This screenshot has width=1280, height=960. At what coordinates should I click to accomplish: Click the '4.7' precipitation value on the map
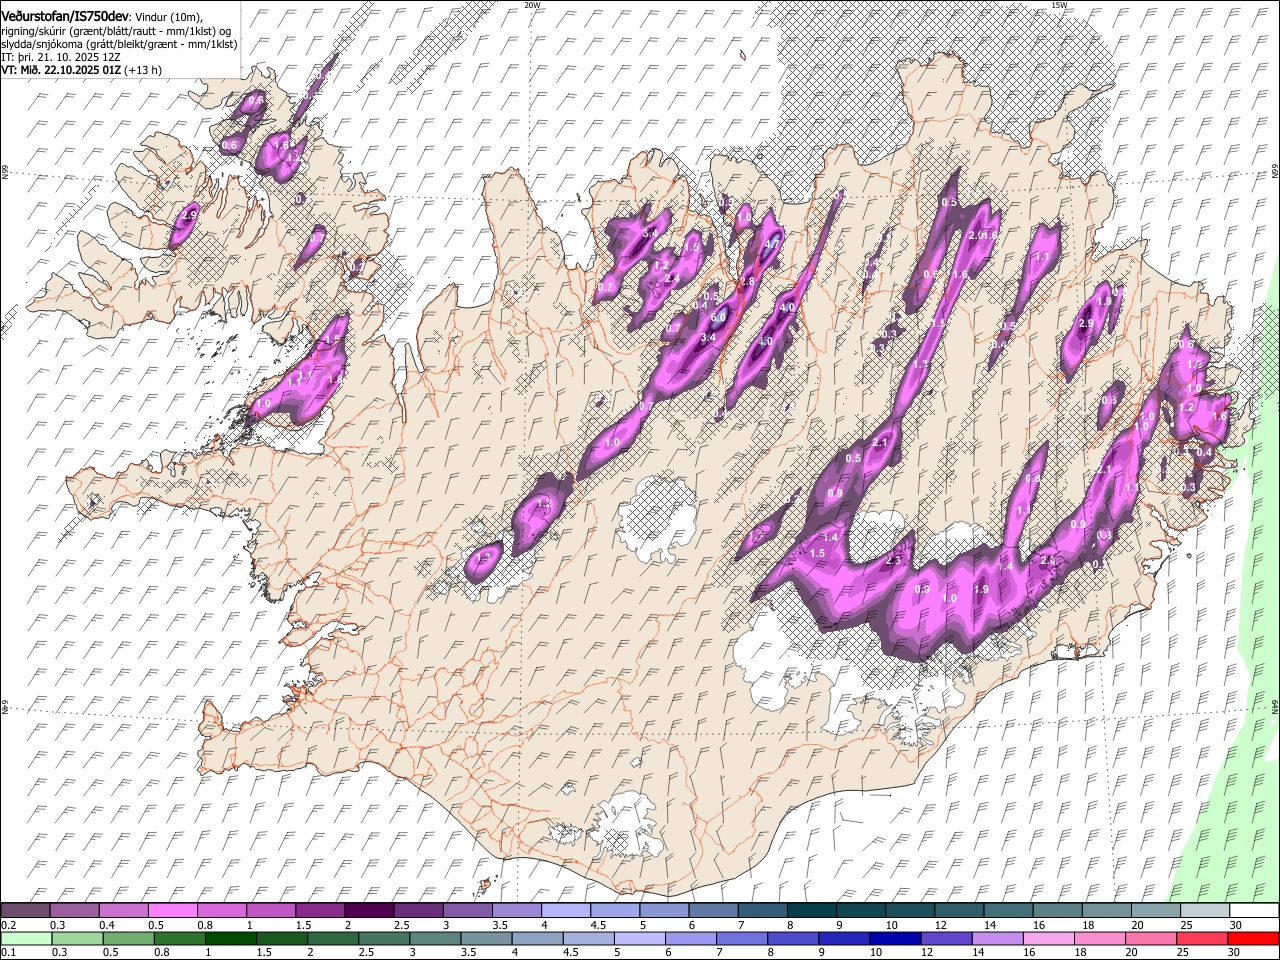tap(771, 244)
